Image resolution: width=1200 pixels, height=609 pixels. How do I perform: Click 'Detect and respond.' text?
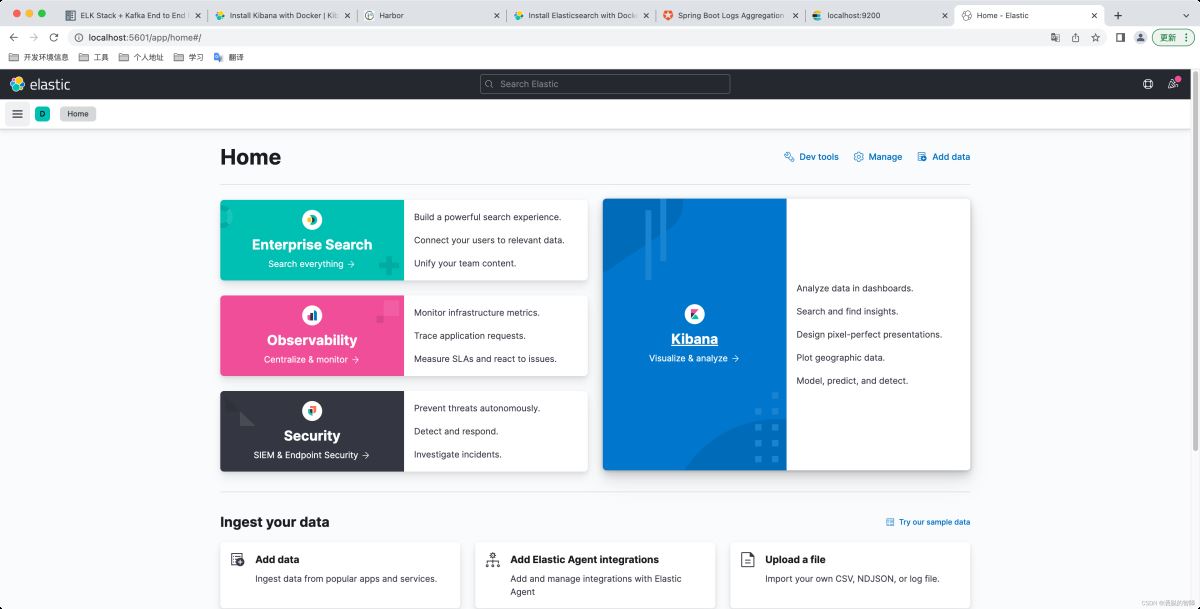[x=456, y=431]
